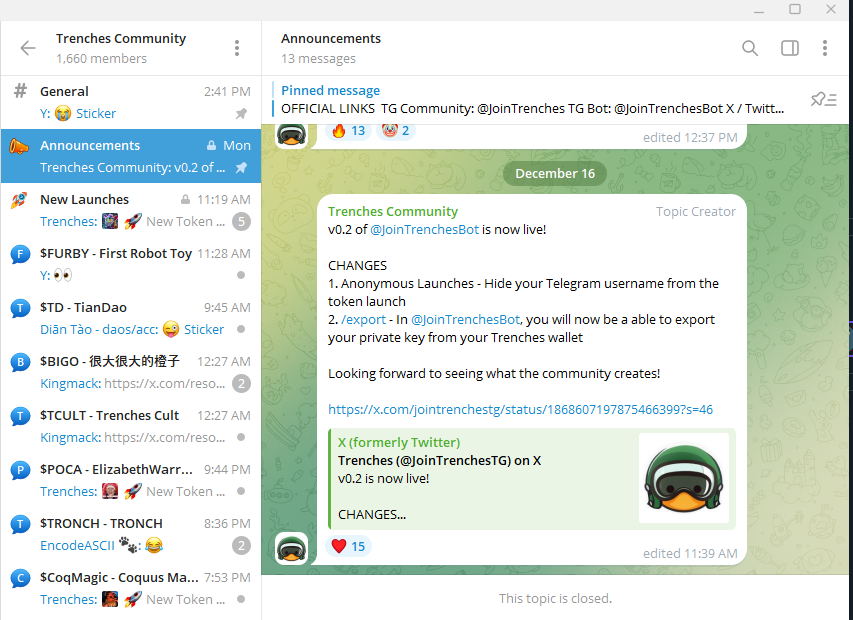Open the duck helmet preview thumbnail

(684, 478)
